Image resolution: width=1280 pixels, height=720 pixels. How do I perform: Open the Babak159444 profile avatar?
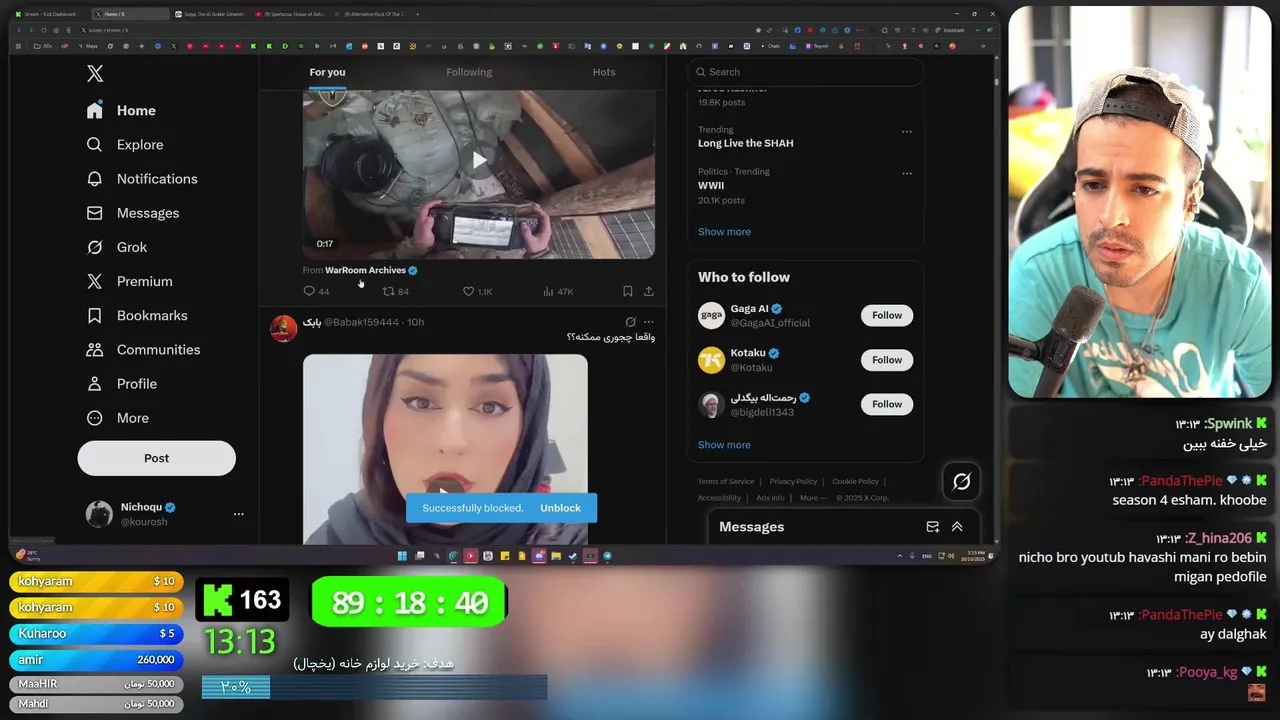point(284,328)
